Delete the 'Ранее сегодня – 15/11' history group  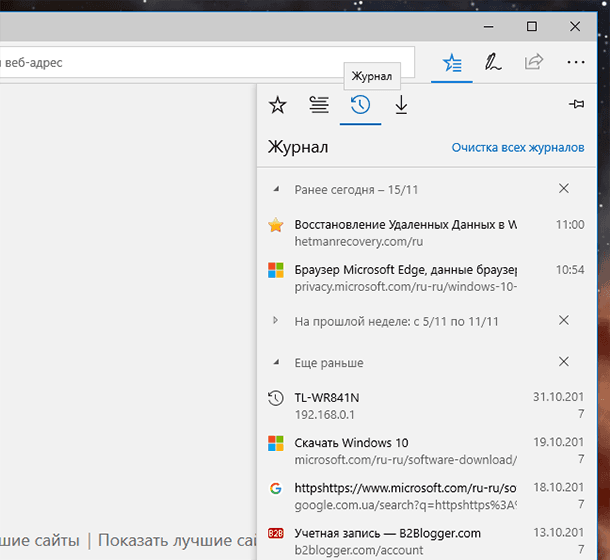[x=564, y=189]
